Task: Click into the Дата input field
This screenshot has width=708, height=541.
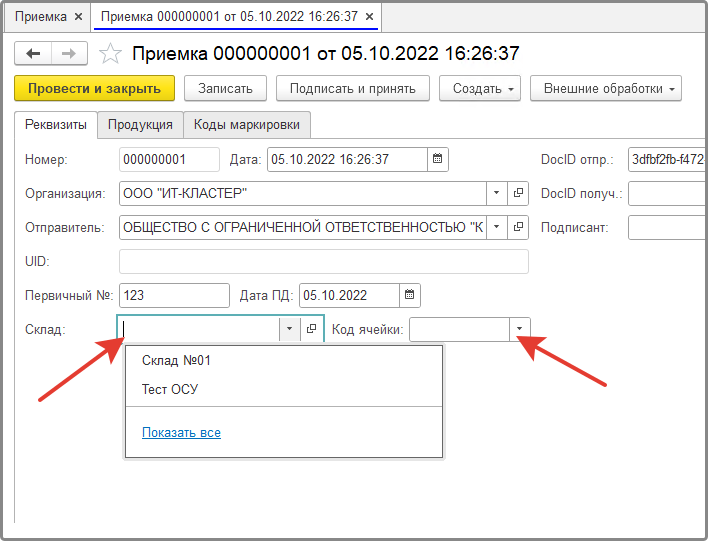Action: [x=347, y=159]
